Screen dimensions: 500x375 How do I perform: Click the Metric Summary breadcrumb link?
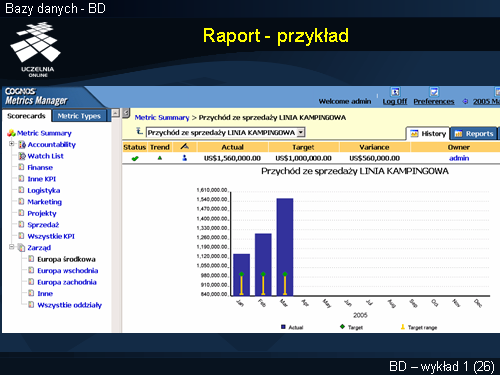point(162,118)
